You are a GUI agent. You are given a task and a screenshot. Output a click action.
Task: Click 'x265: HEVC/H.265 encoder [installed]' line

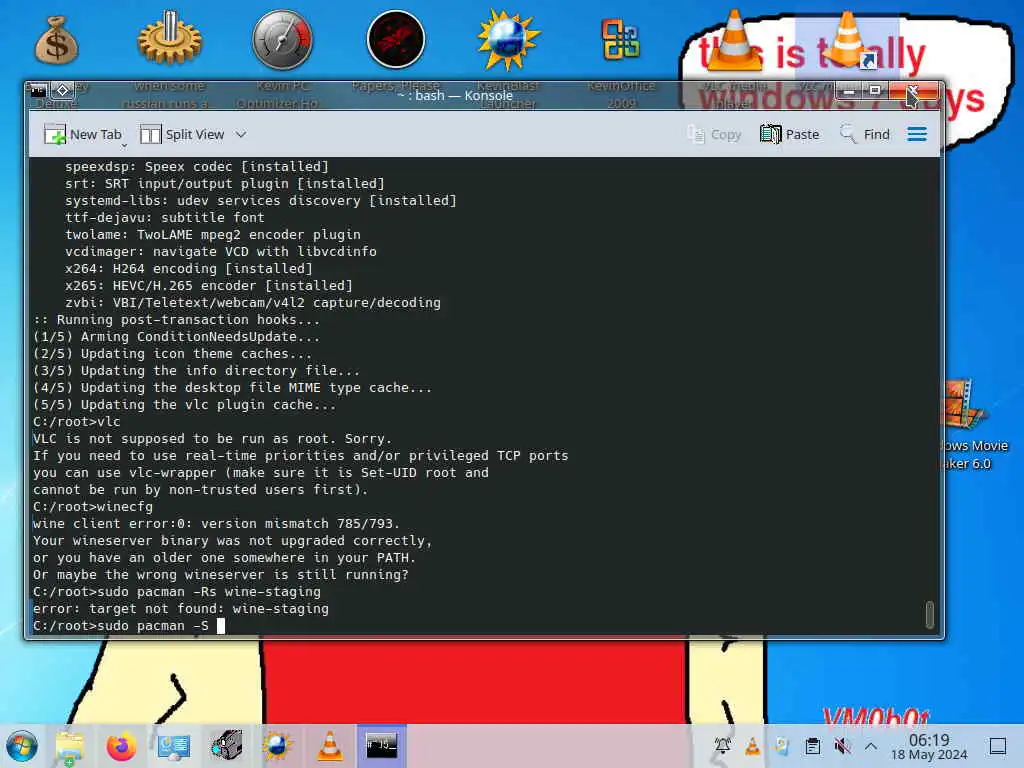click(x=209, y=286)
